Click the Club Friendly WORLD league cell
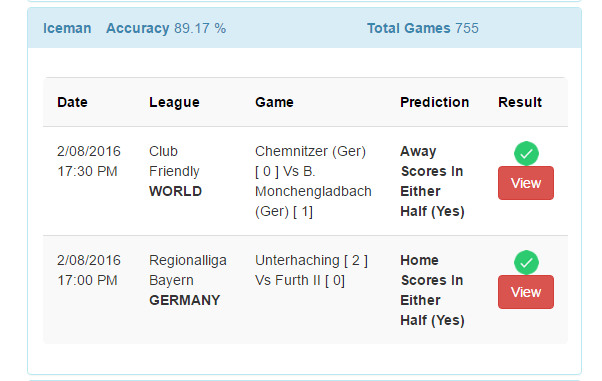 [175, 171]
